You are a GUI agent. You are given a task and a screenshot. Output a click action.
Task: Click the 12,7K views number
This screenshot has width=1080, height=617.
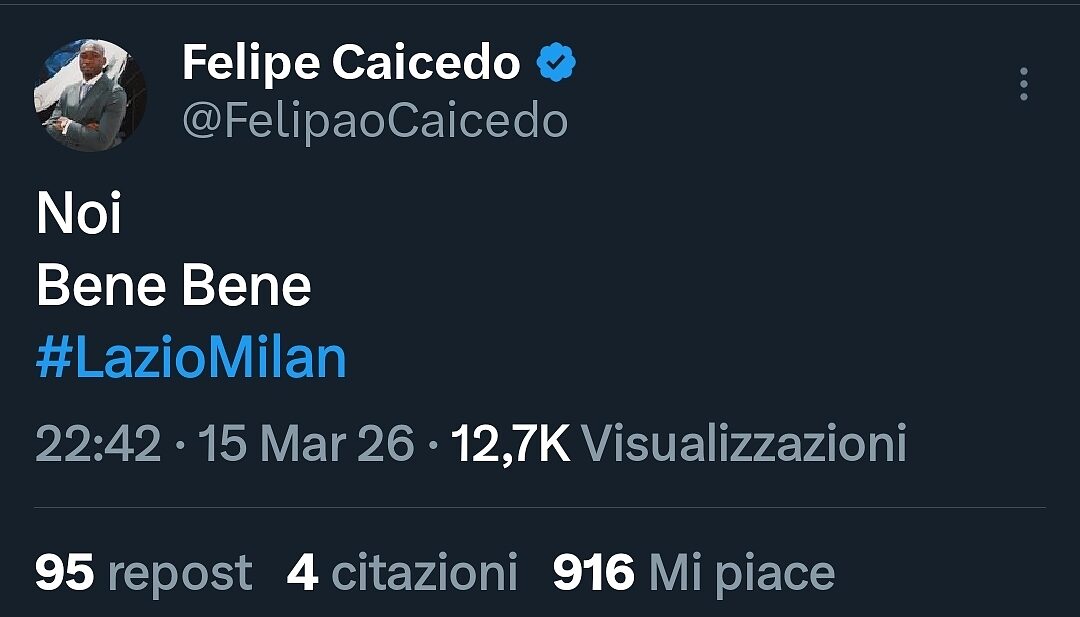point(510,443)
